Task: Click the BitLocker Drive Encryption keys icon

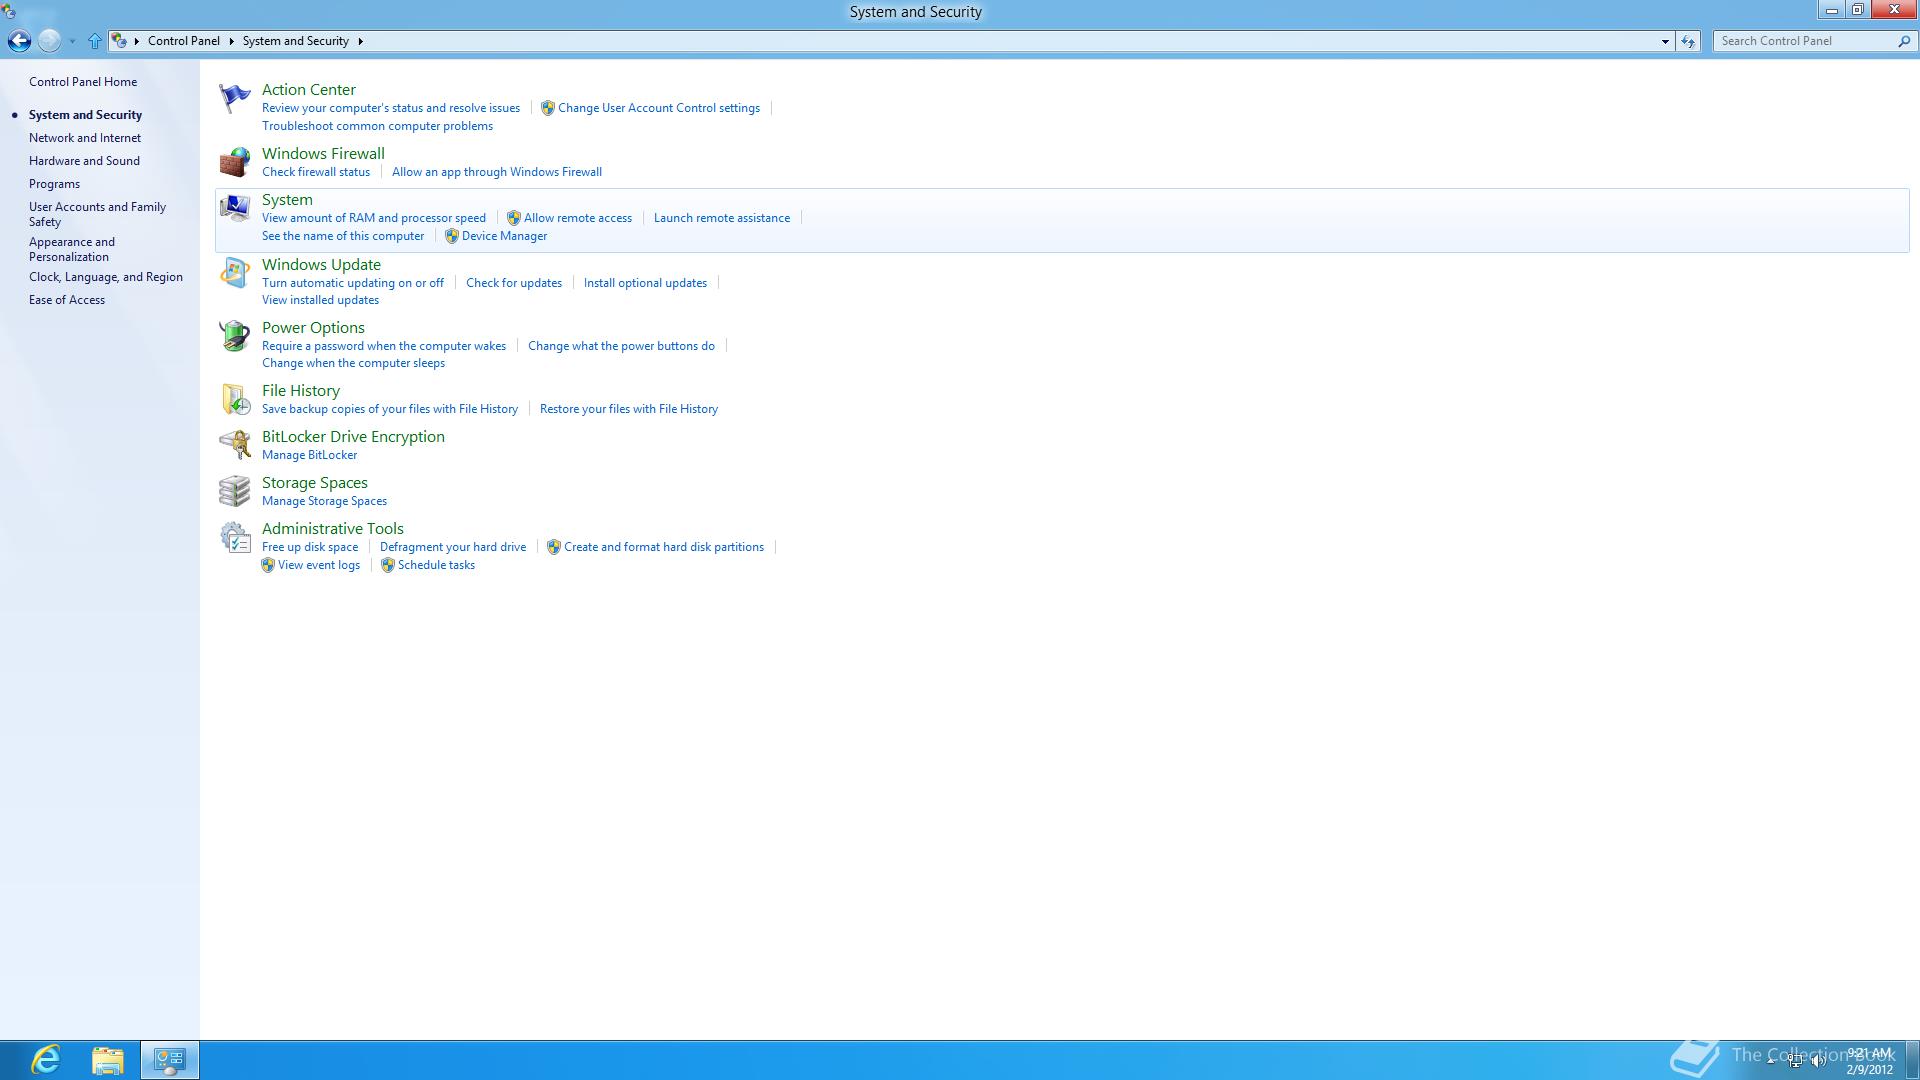Action: [234, 445]
